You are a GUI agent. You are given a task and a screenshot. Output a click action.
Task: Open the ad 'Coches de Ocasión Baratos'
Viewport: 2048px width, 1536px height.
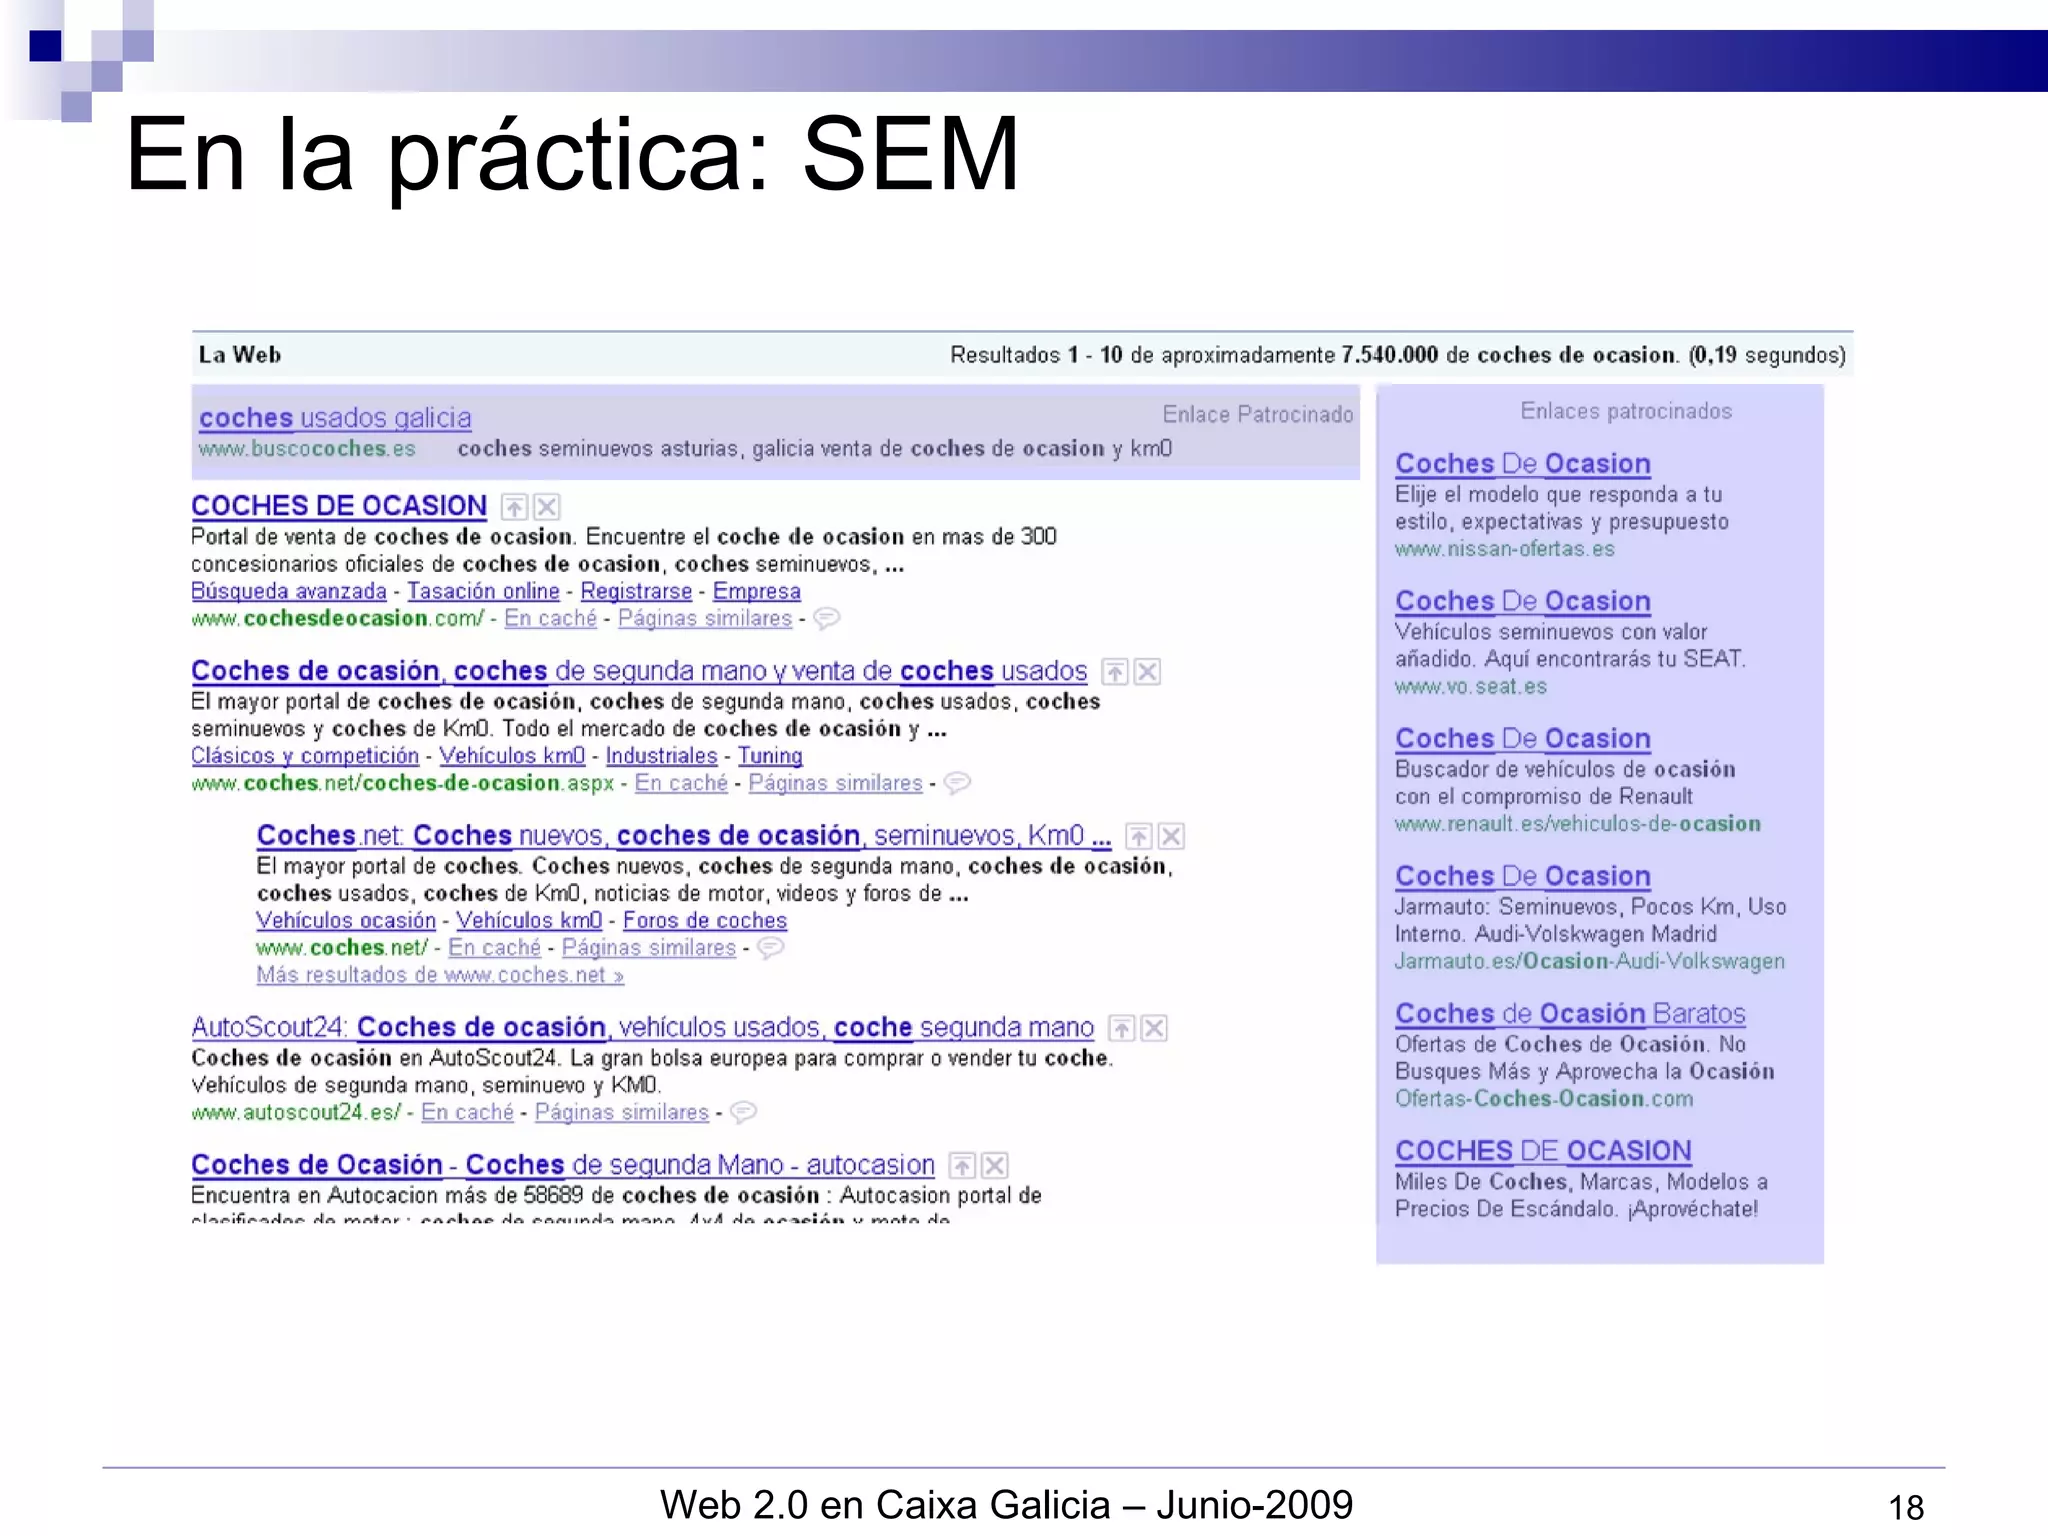pos(1570,1013)
